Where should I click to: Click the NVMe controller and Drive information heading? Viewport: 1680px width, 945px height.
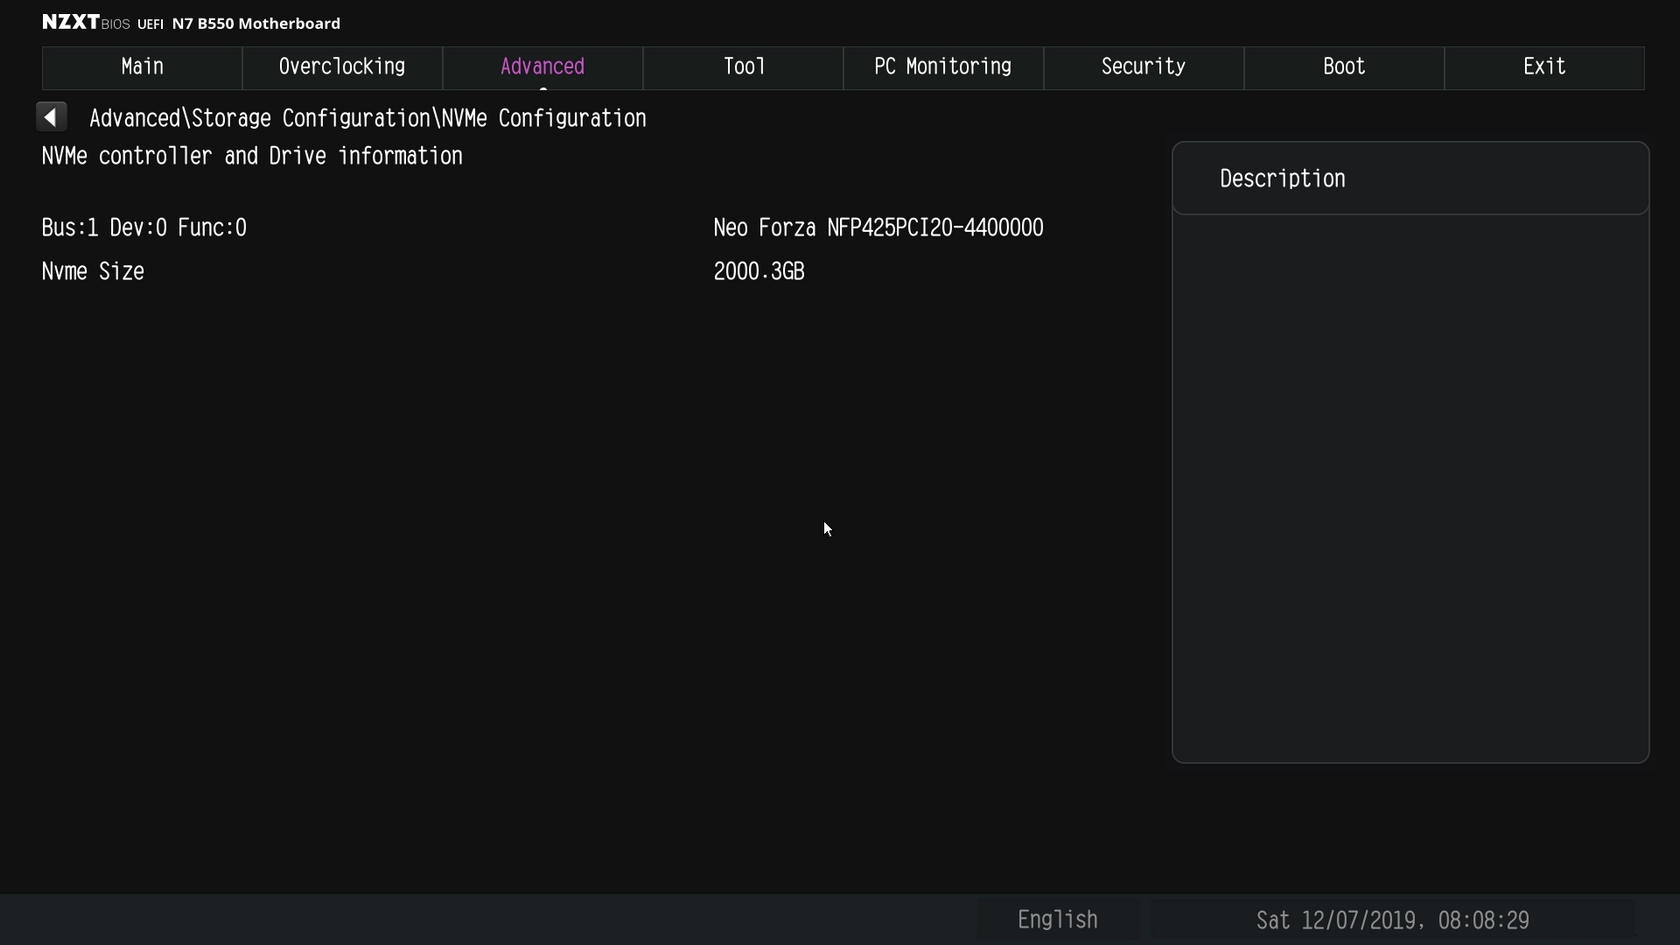[252, 156]
